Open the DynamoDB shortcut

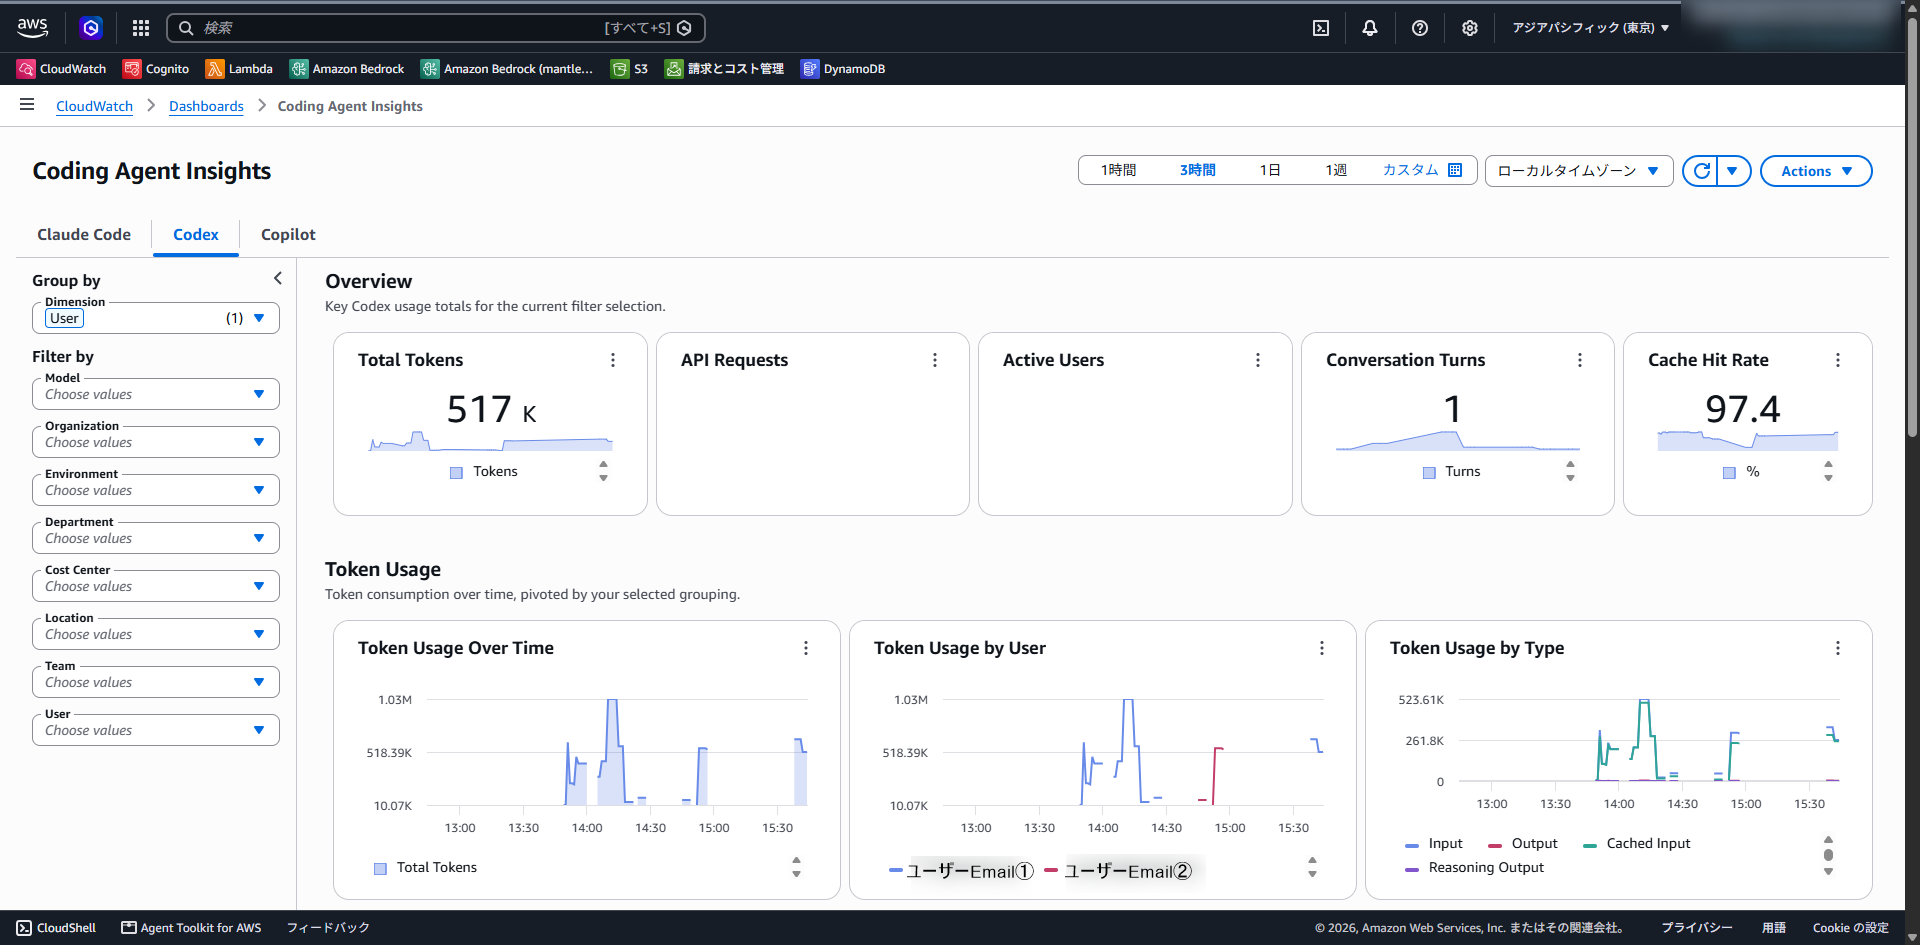(x=843, y=69)
